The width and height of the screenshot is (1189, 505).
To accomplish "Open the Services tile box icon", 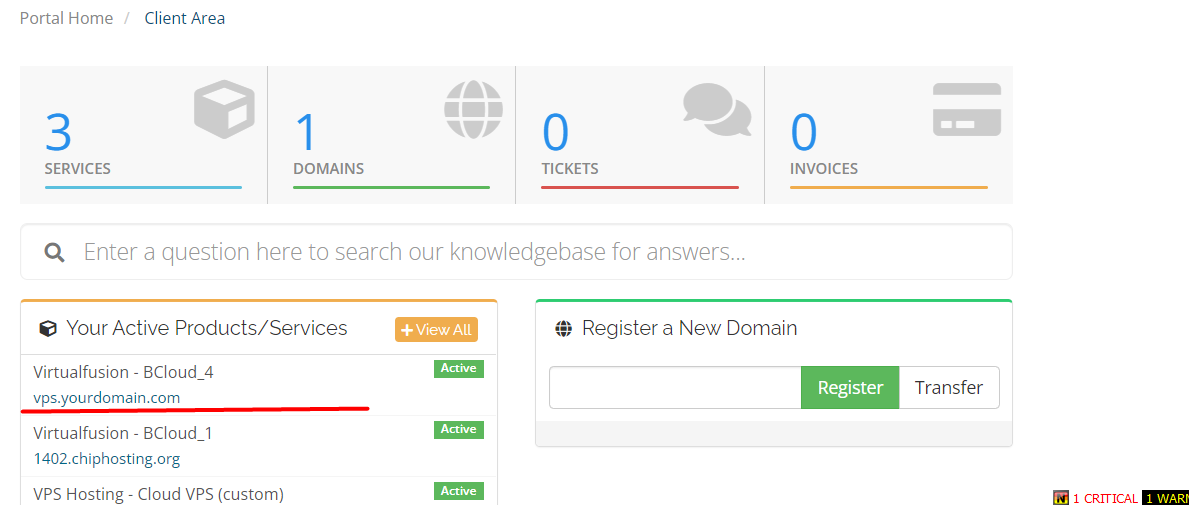I will pyautogui.click(x=224, y=109).
